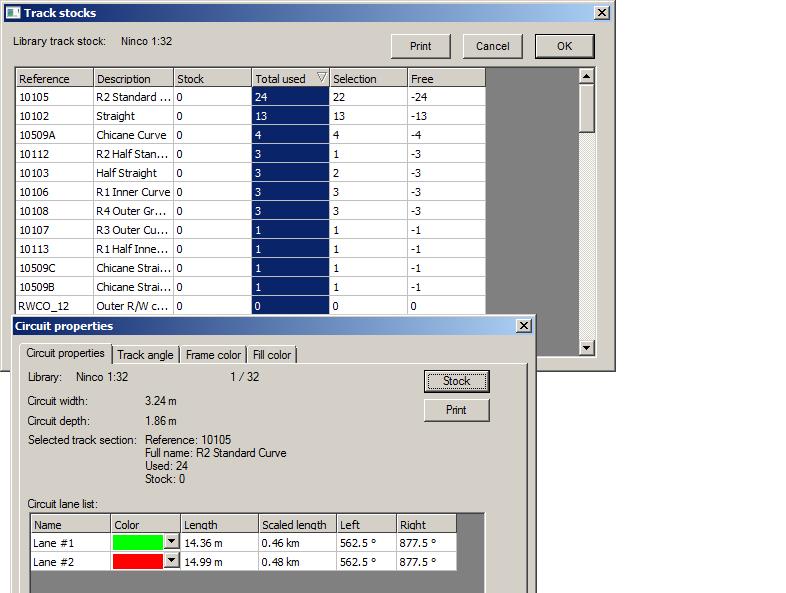Sort by Total used column header
The image size is (786, 593).
coord(290,78)
